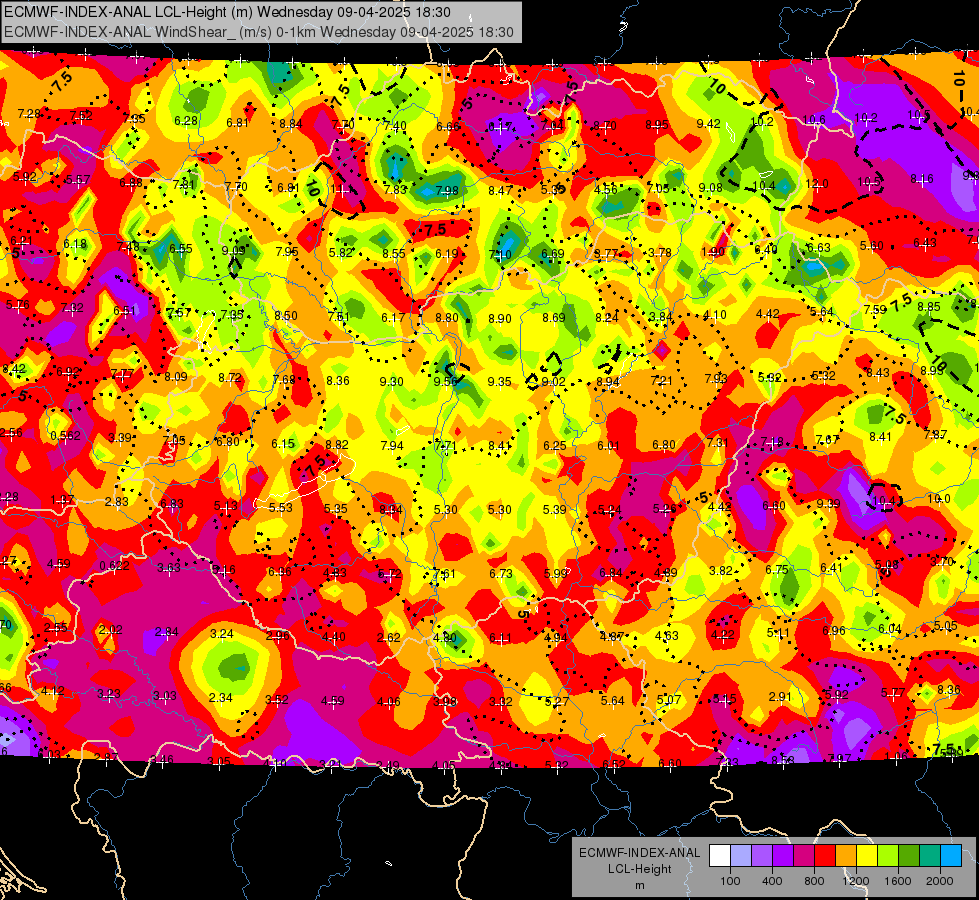
Task: Click the map value '6.75'
Action: coord(777,570)
